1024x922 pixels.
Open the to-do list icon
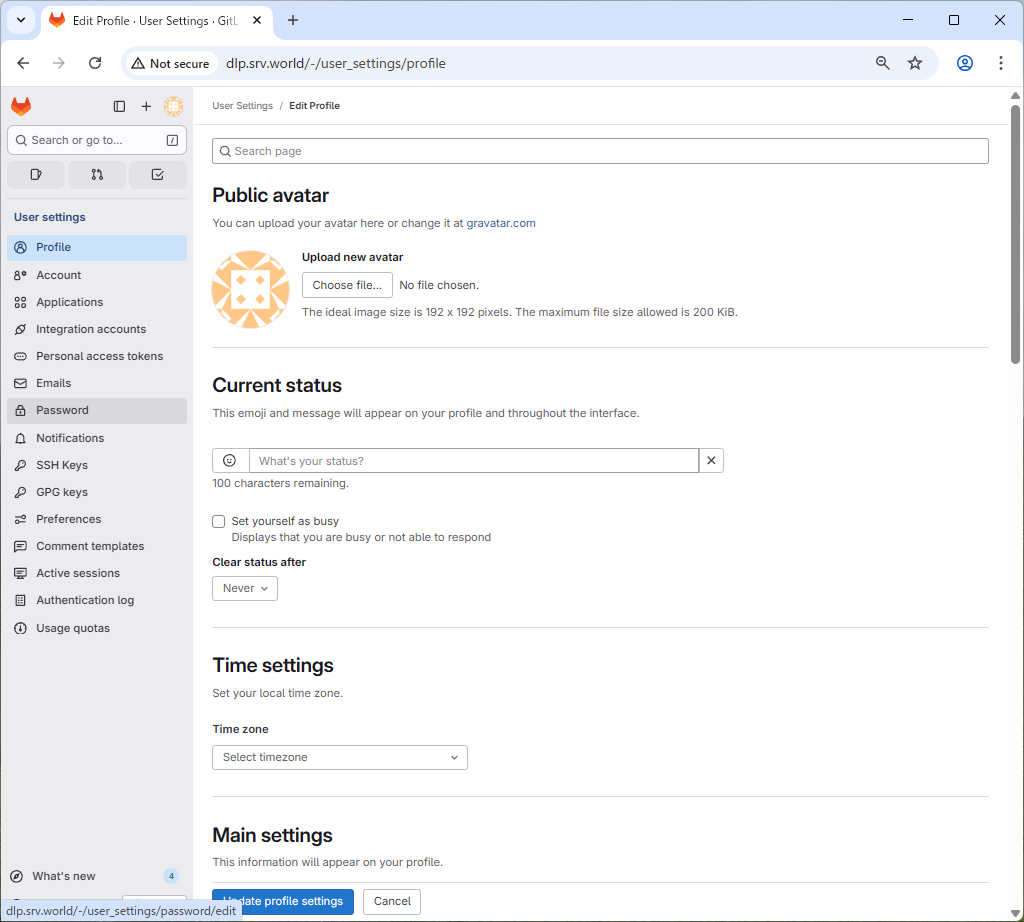coord(157,175)
